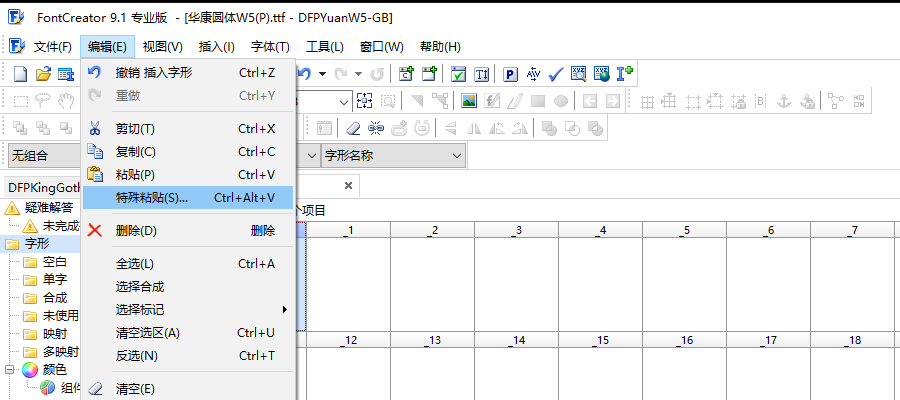900x400 pixels.
Task: Open the undo history dropdown arrow
Action: 323,74
